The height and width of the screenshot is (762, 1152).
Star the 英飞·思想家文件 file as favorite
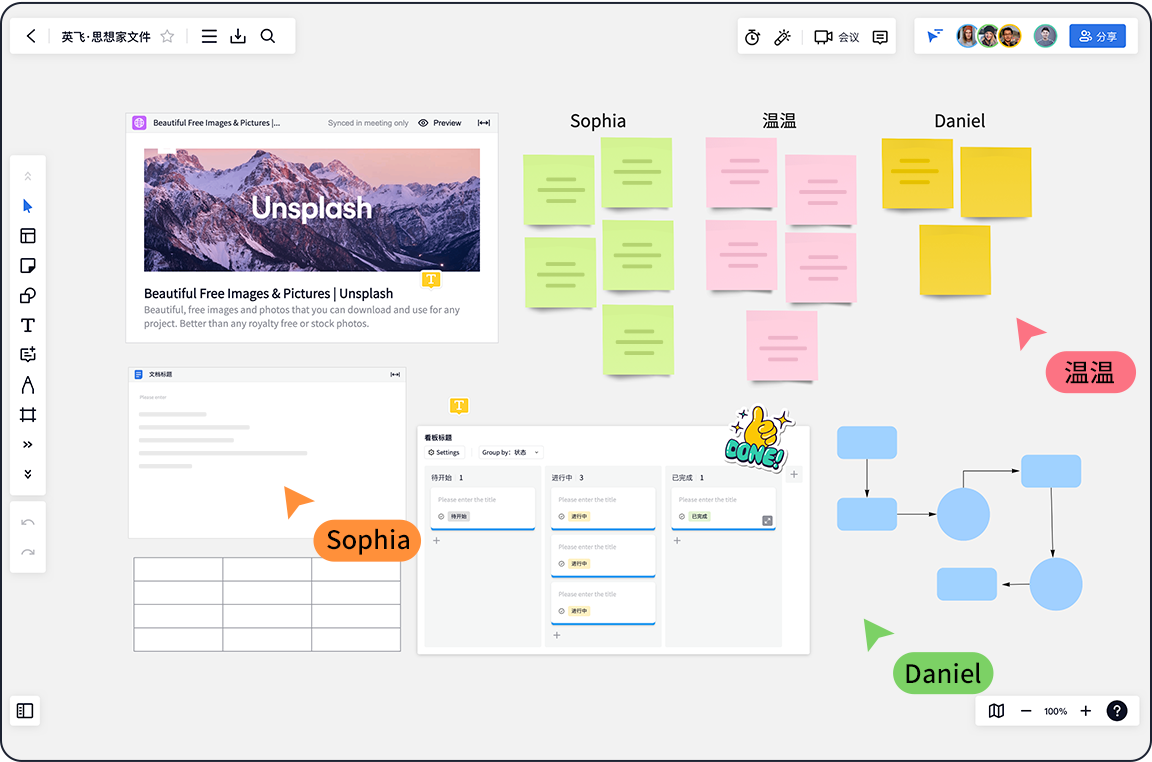coord(168,36)
